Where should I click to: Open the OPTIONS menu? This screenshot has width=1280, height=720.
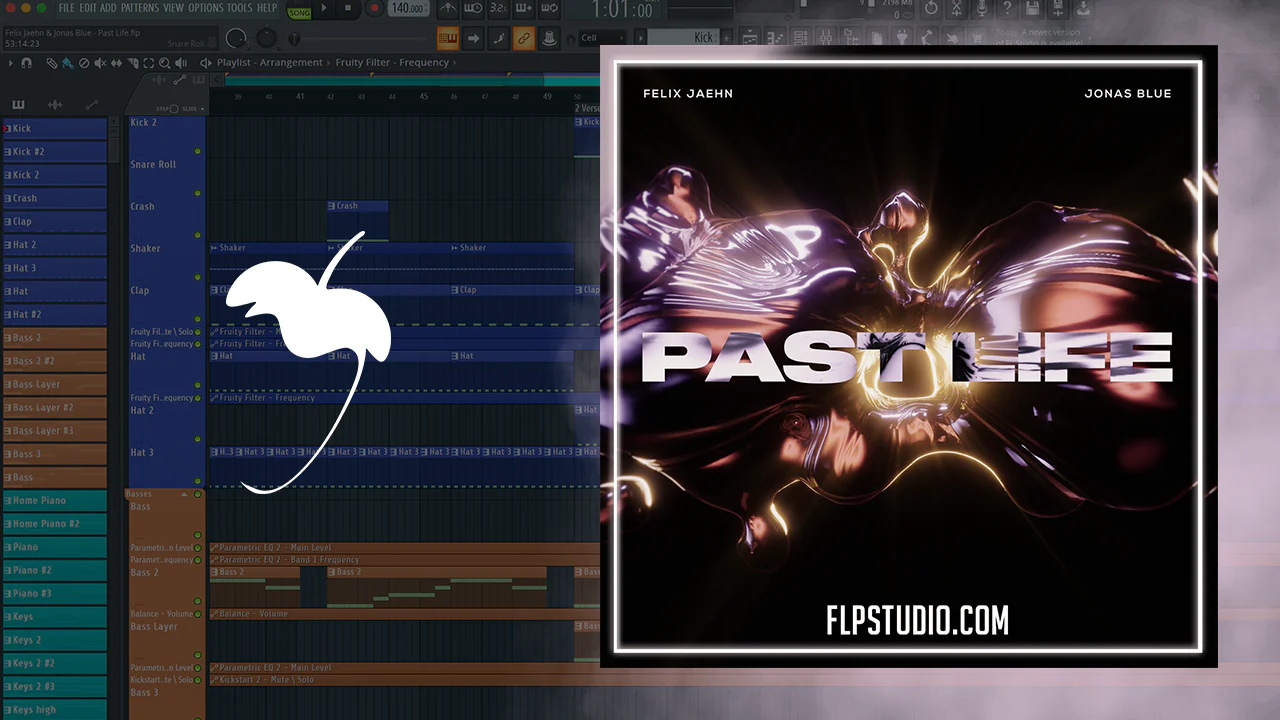tap(206, 8)
